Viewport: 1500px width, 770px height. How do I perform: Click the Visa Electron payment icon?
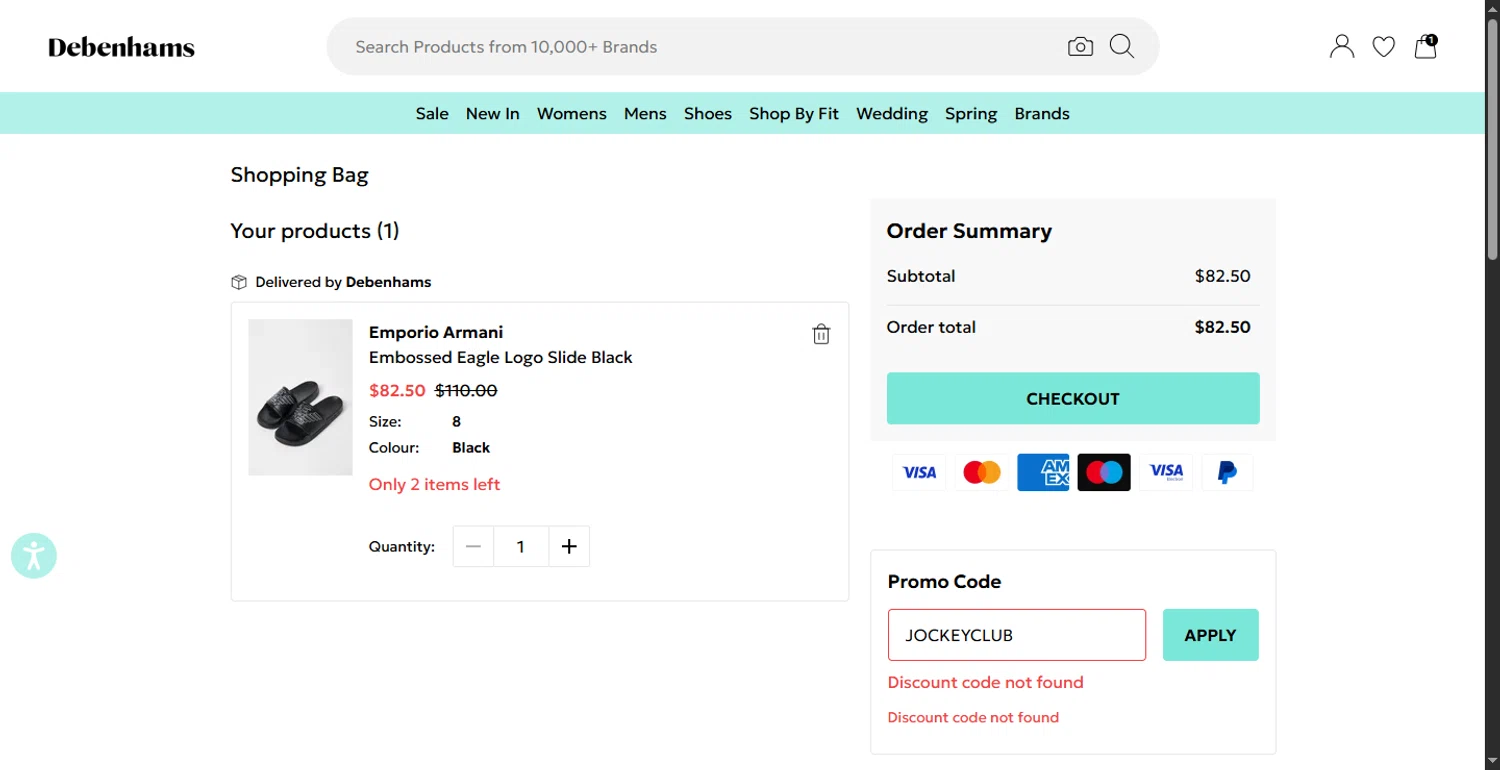[x=1166, y=472]
